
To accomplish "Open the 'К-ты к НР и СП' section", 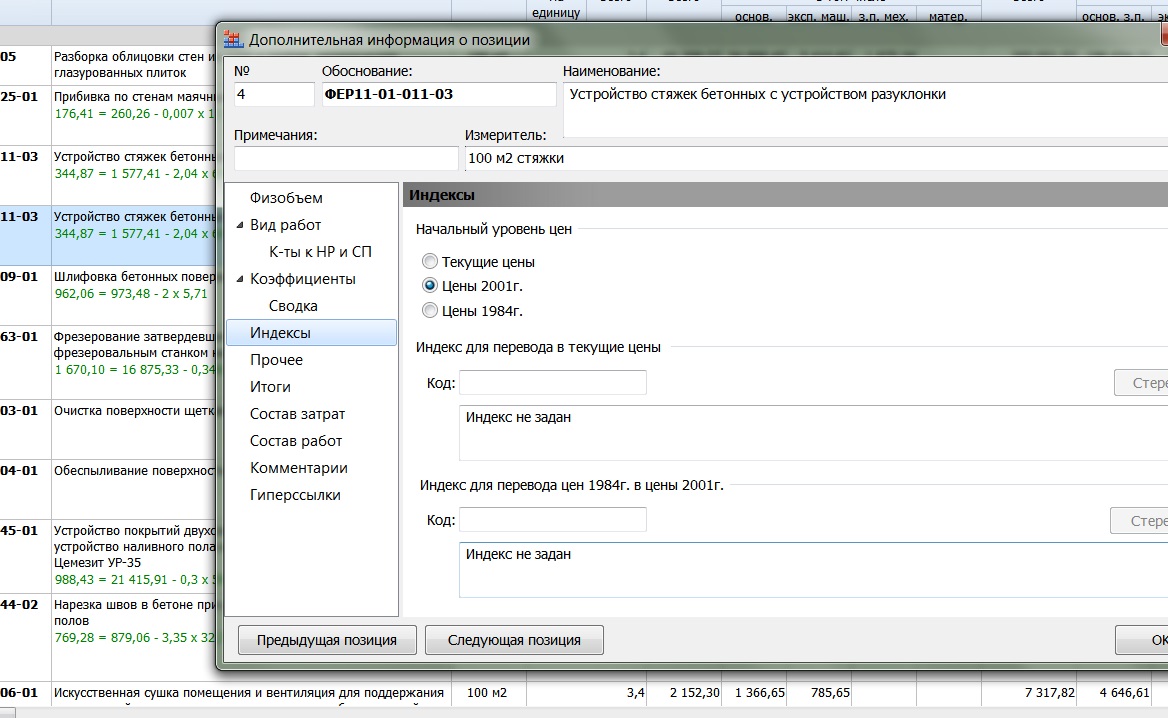I will click(320, 252).
